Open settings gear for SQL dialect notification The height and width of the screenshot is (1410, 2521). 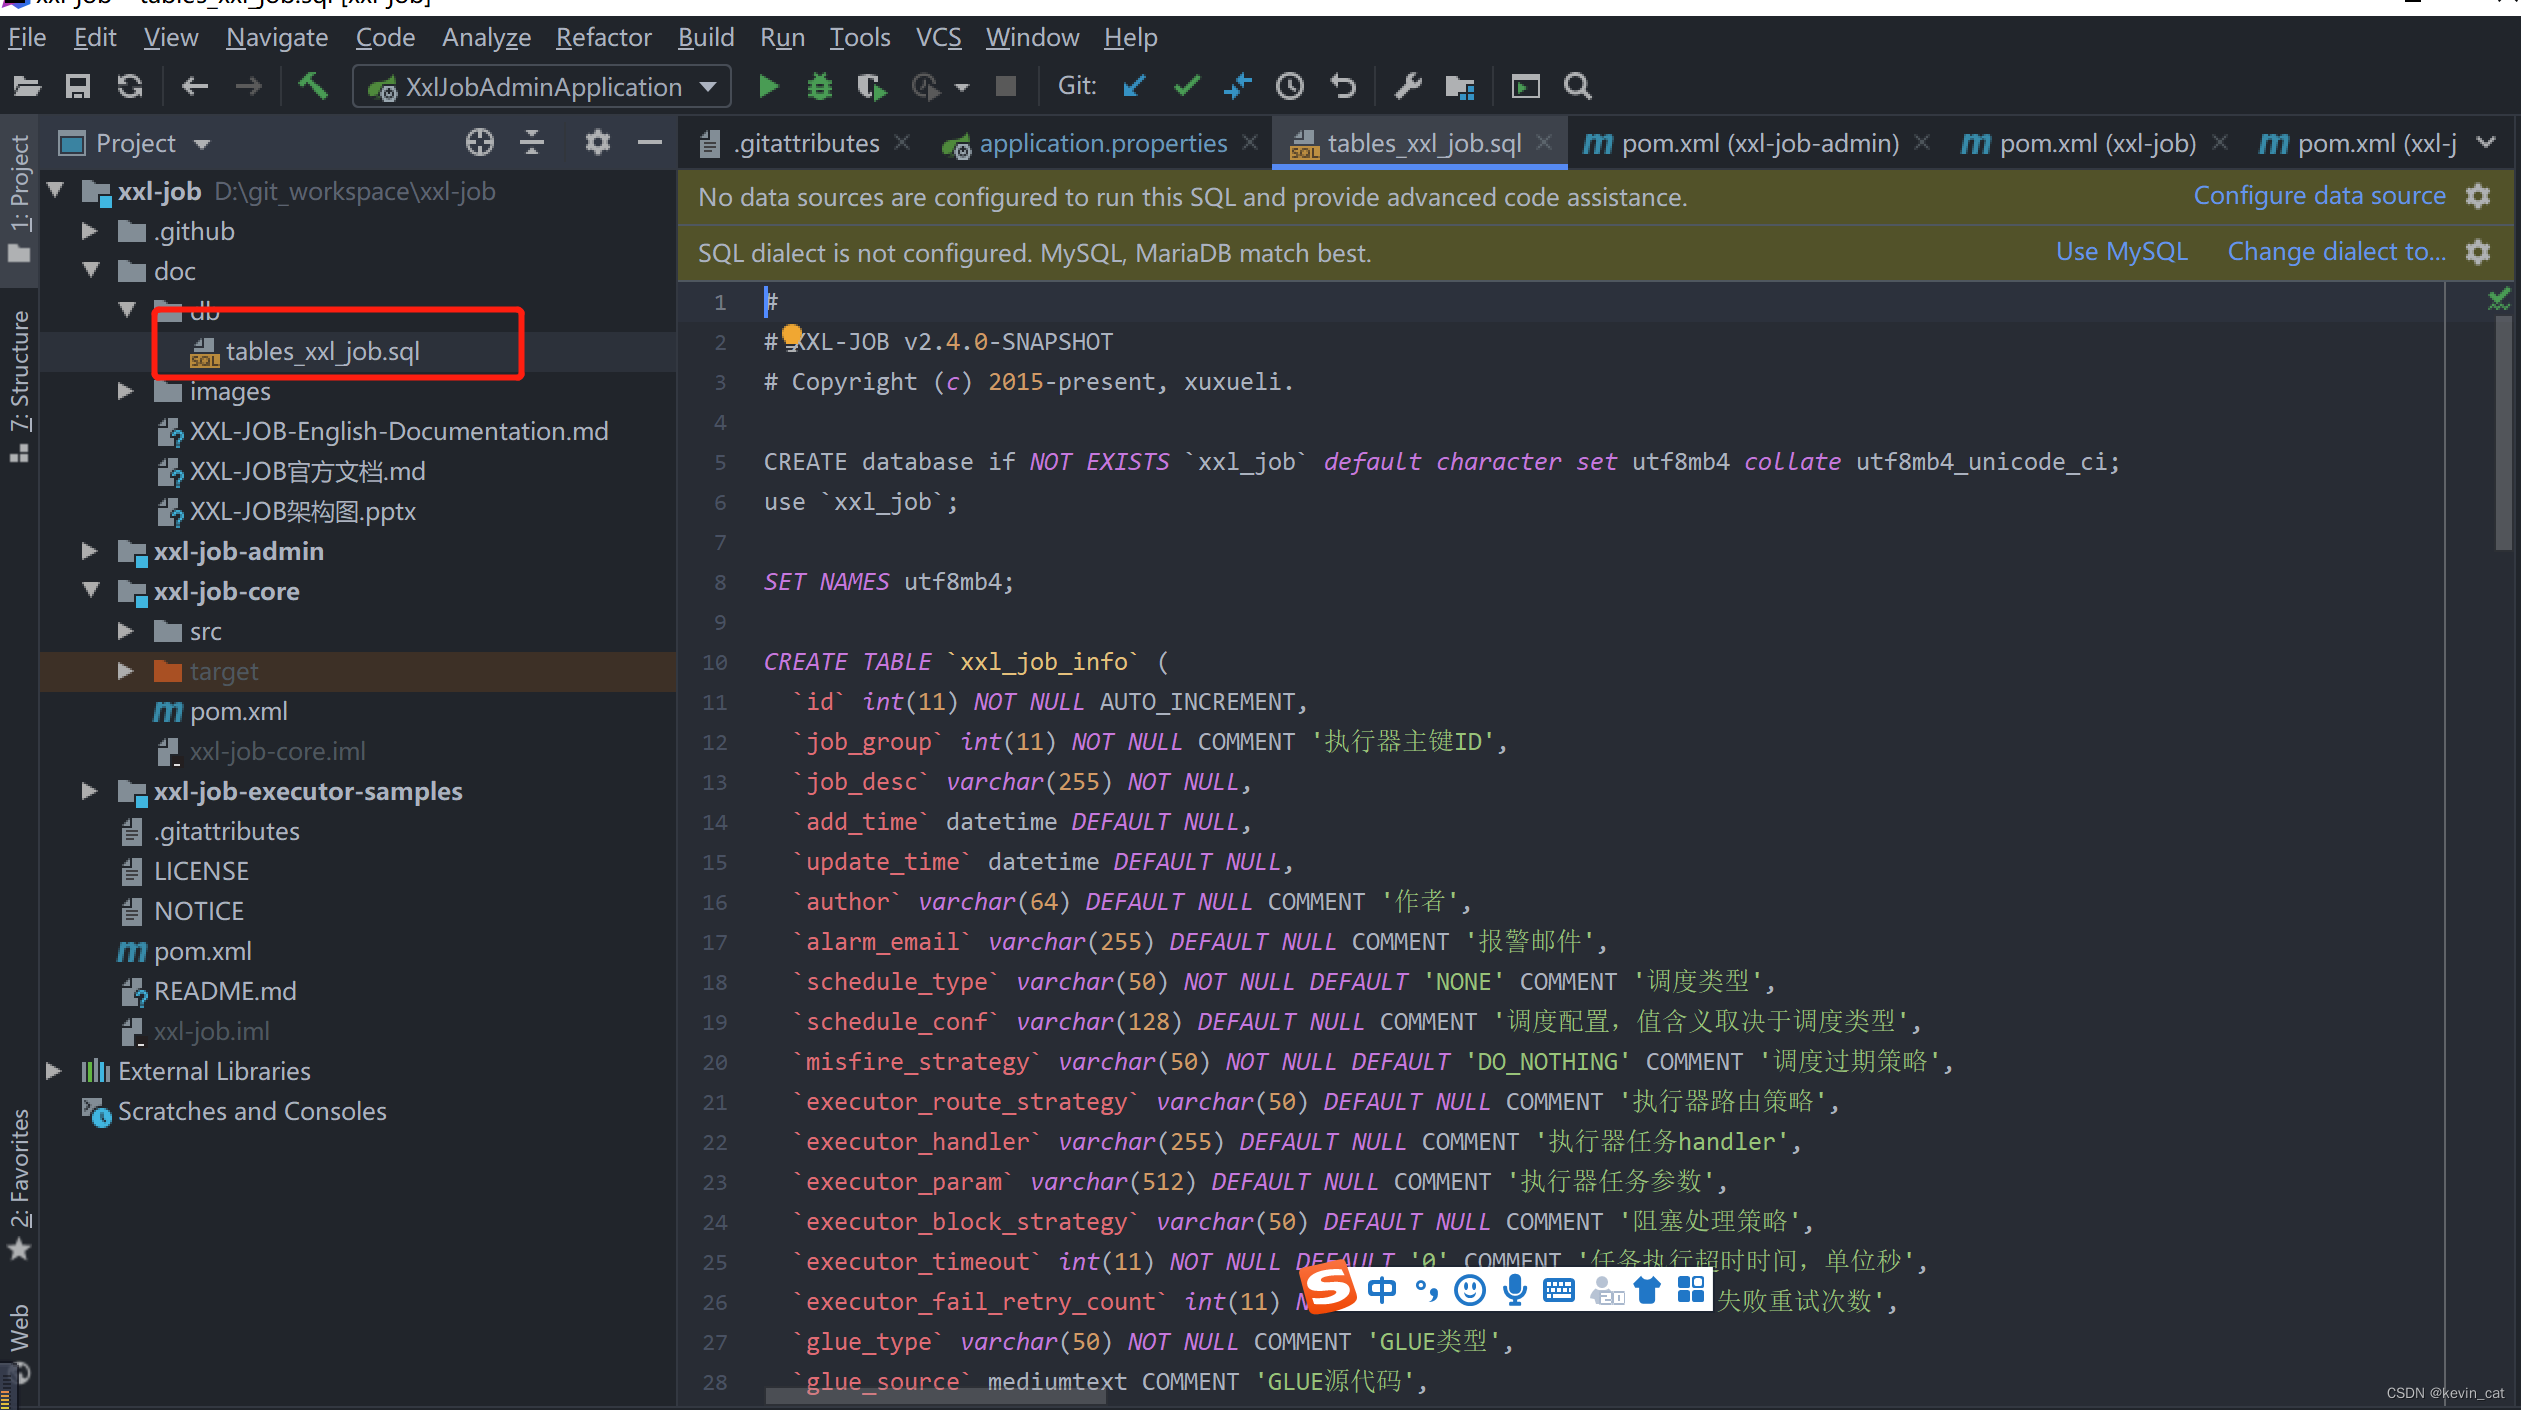click(2478, 252)
